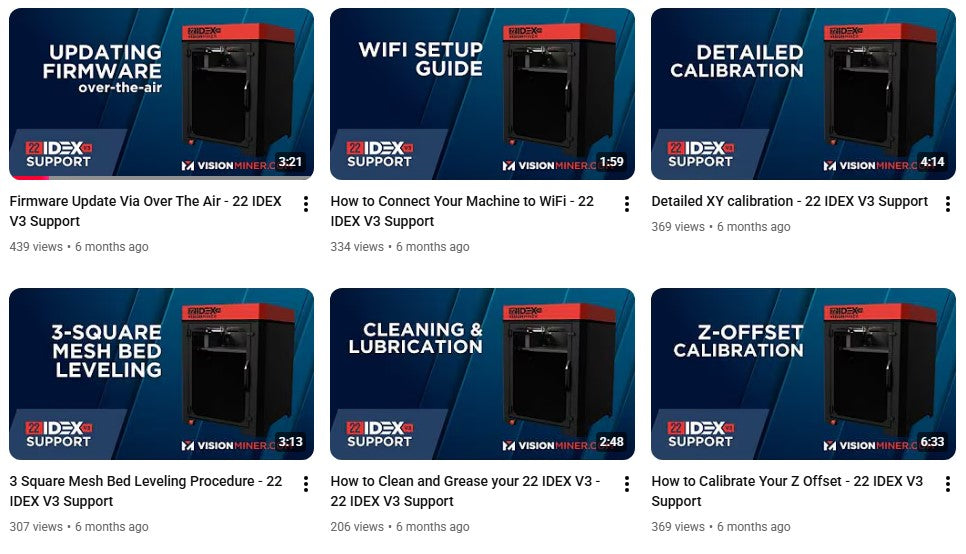Open three-dot menu for Calibrate Z Offset video
Screen dimensions: 966x554
pos(948,484)
